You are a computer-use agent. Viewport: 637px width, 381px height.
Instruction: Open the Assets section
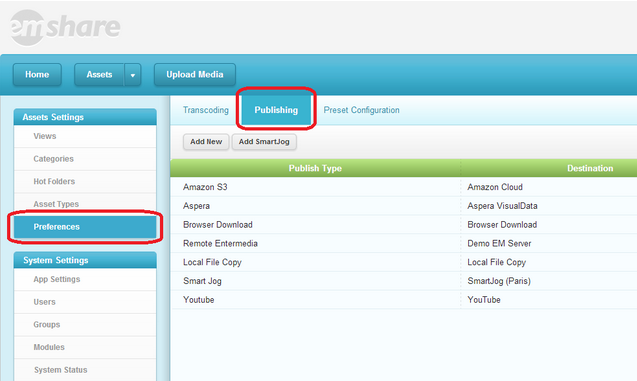tap(99, 74)
